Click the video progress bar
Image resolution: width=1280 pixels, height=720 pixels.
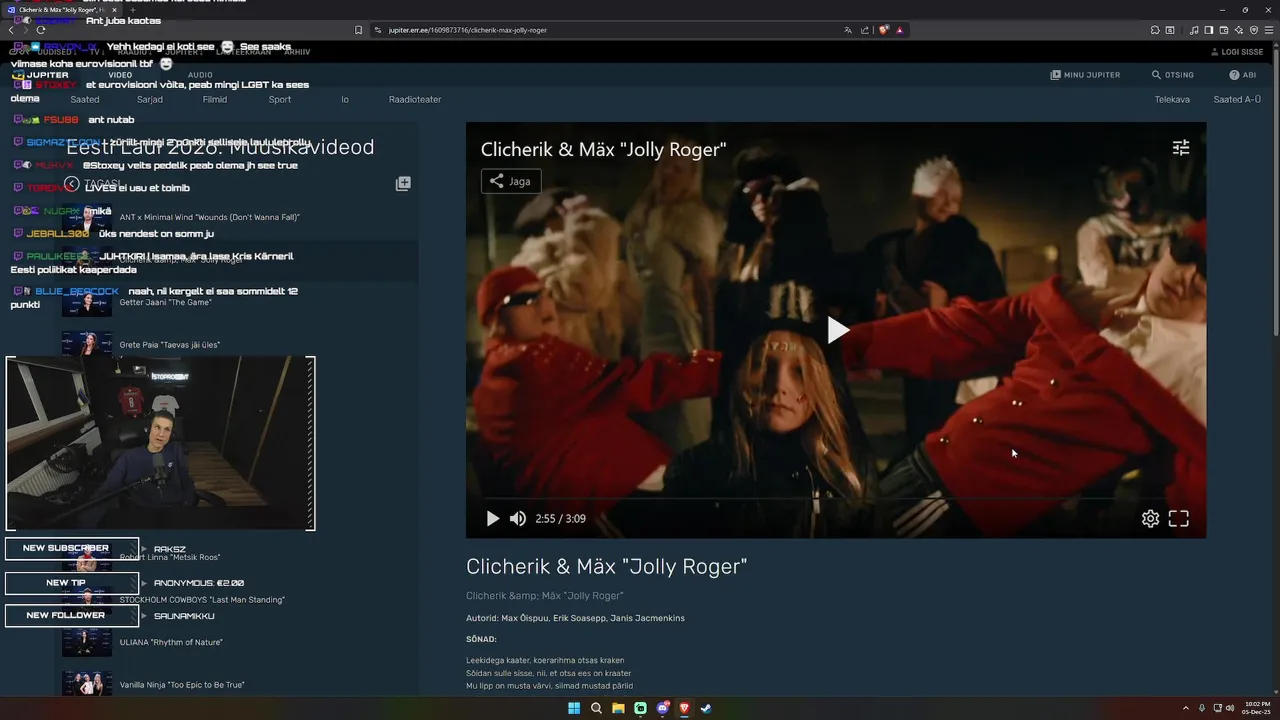835,497
